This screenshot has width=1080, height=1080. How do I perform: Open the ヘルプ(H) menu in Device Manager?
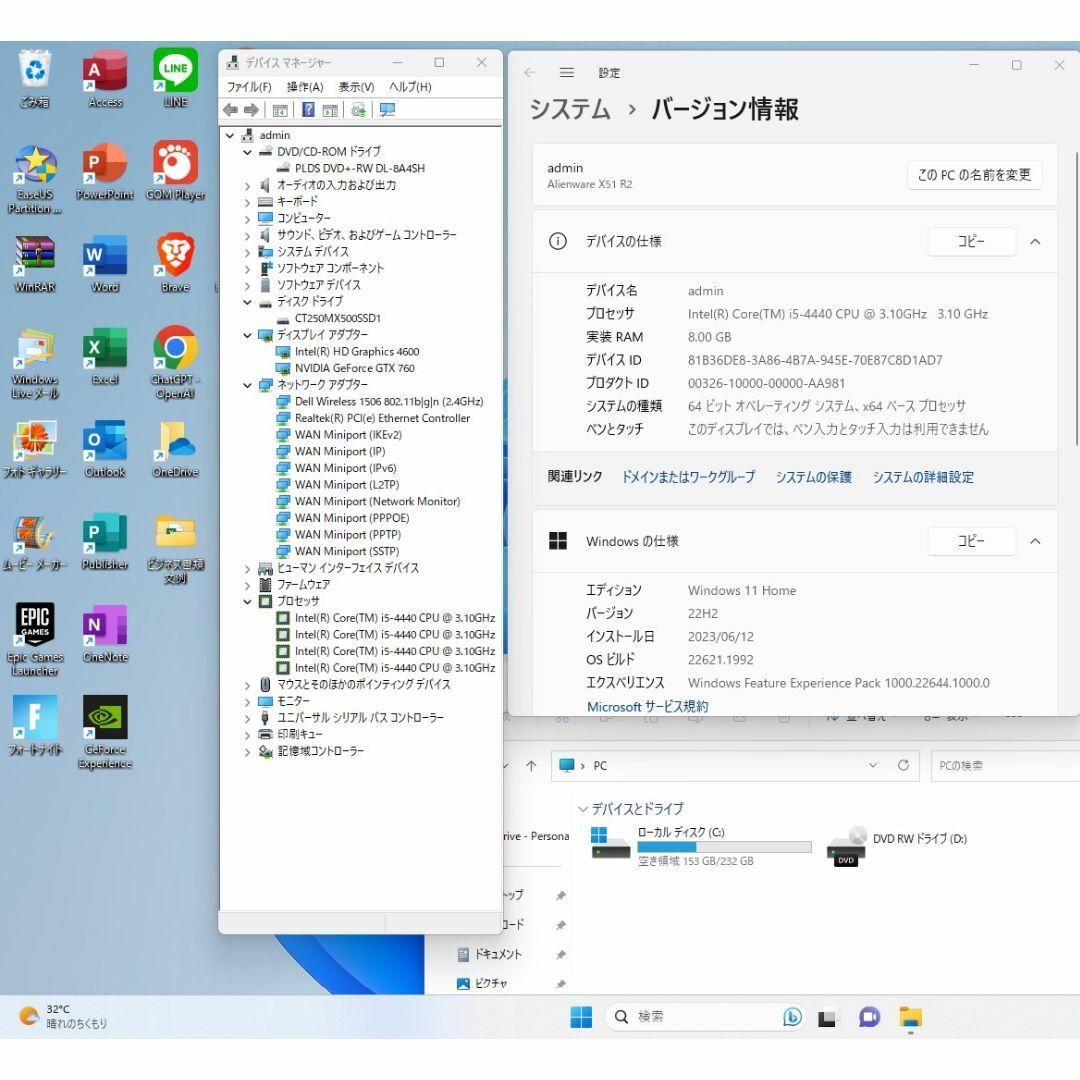tap(411, 87)
